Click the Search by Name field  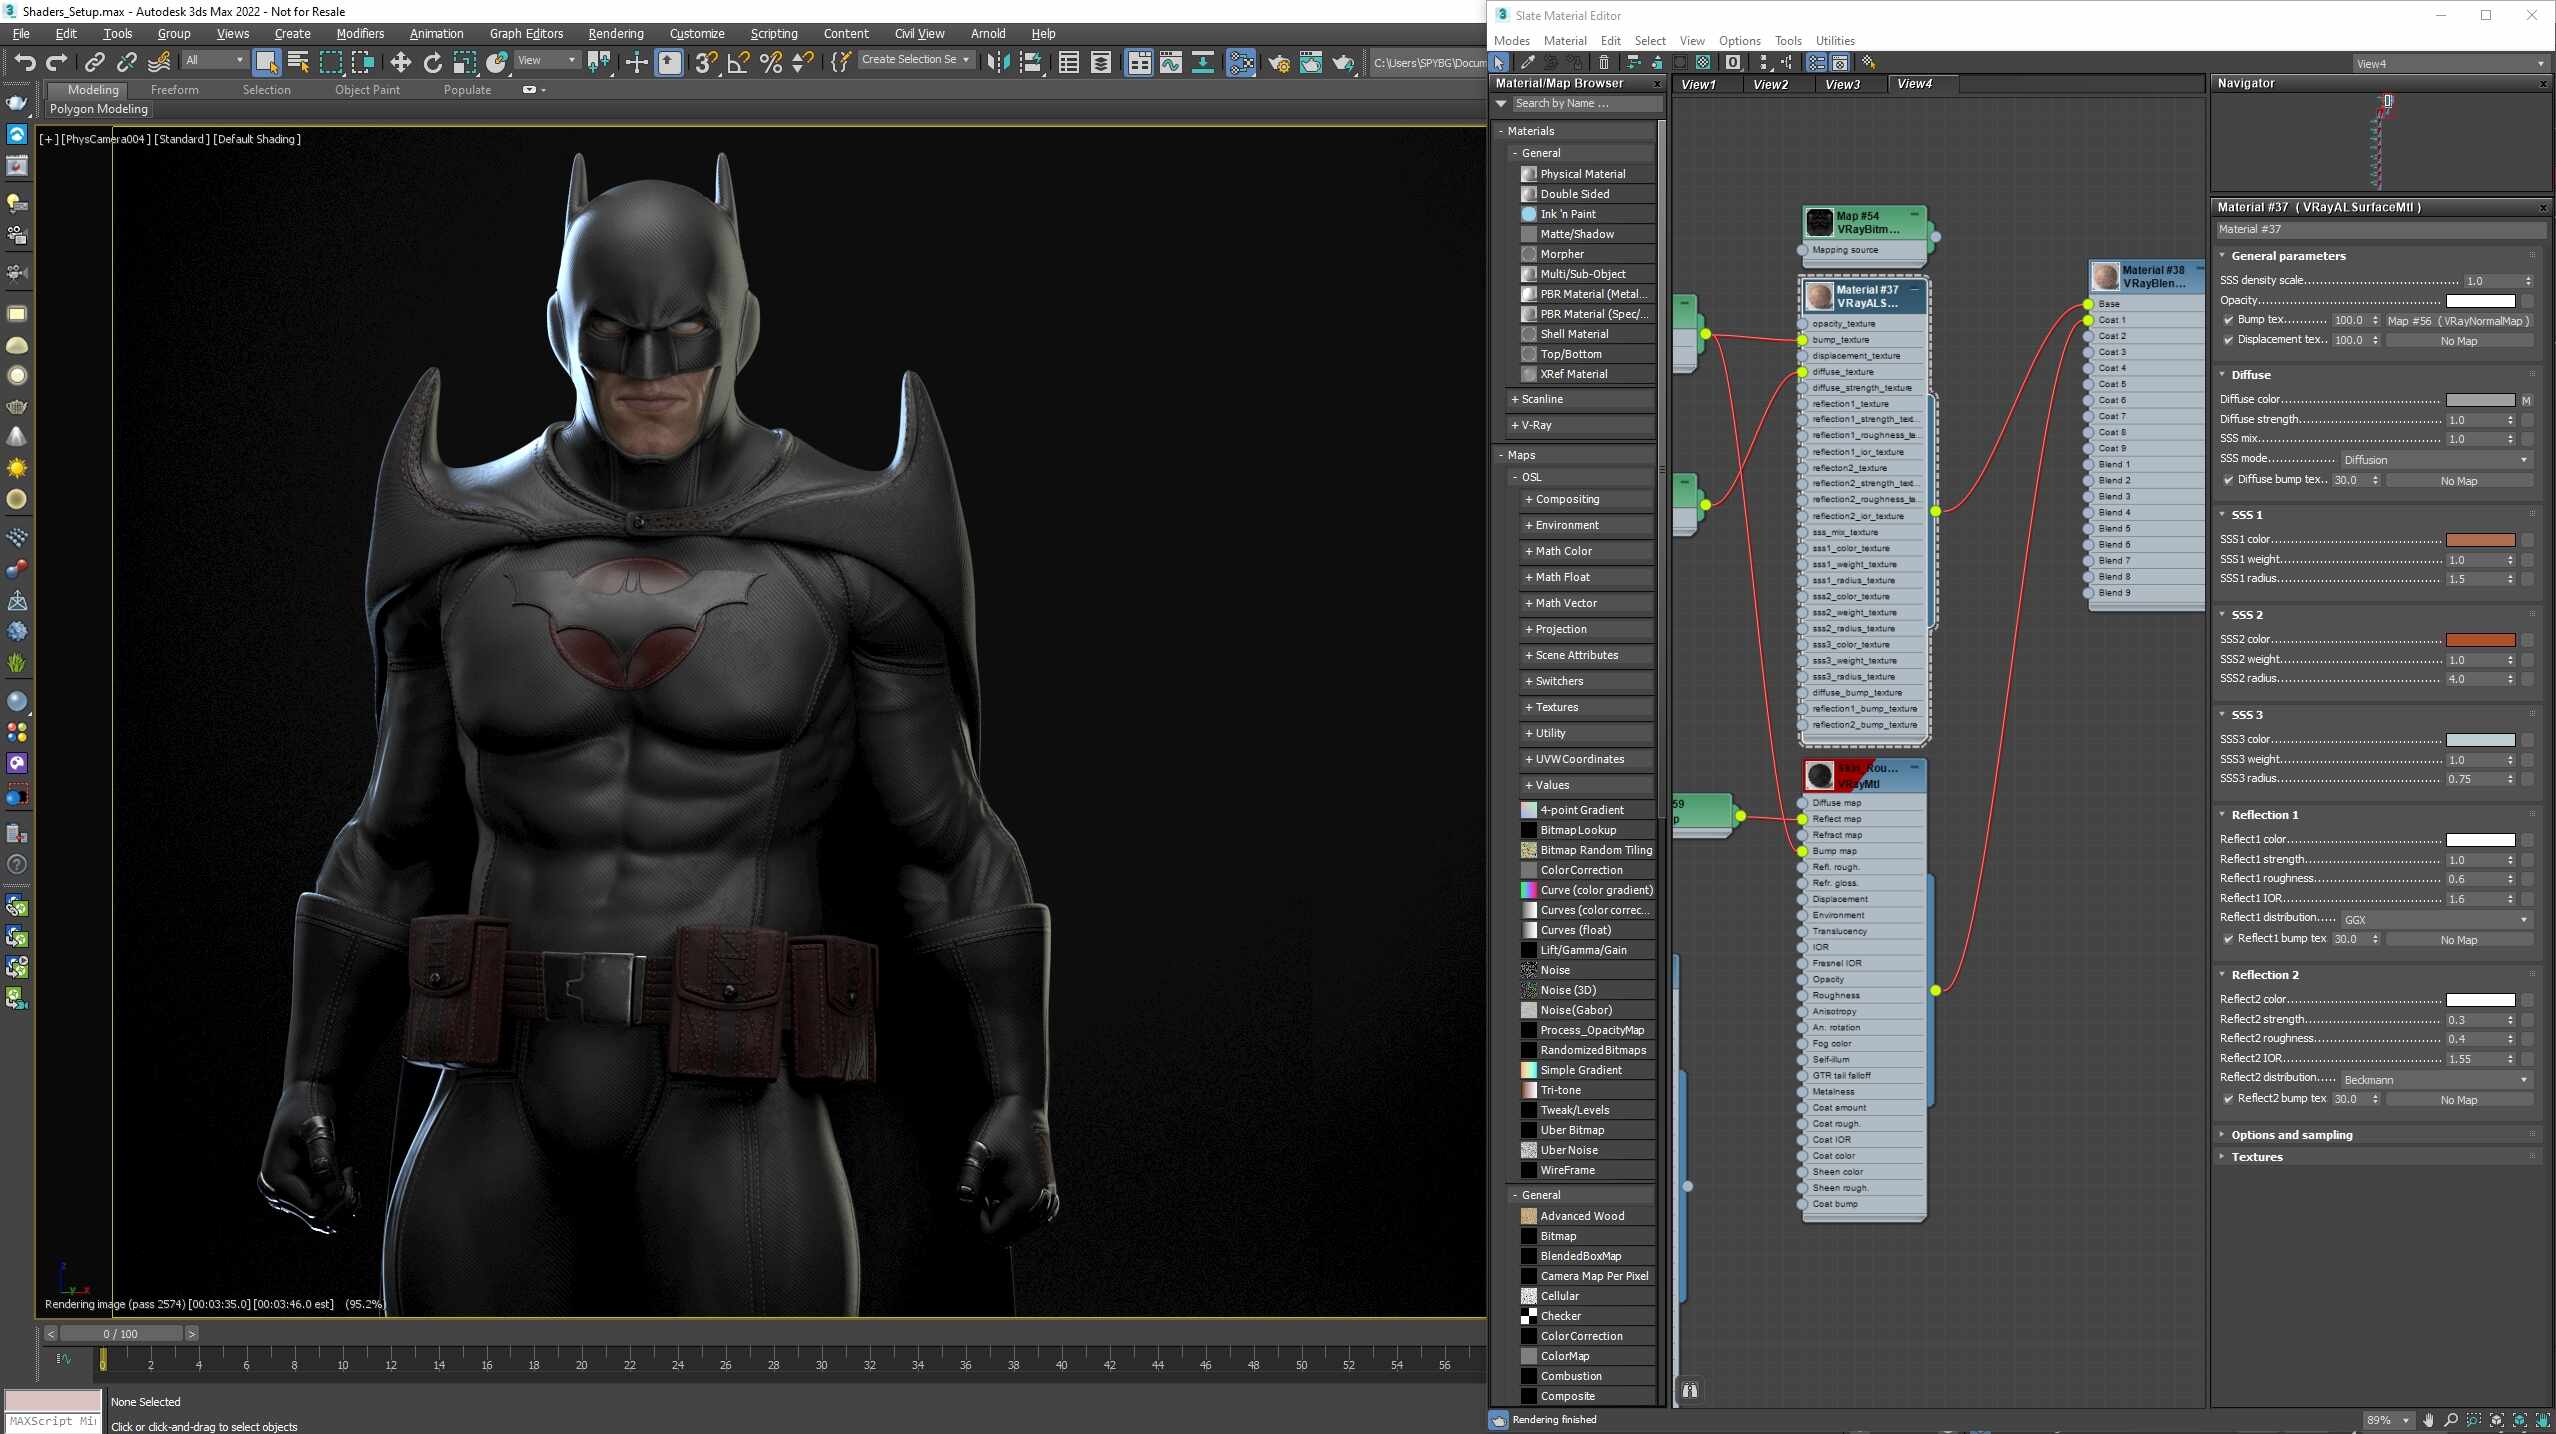[x=1584, y=104]
